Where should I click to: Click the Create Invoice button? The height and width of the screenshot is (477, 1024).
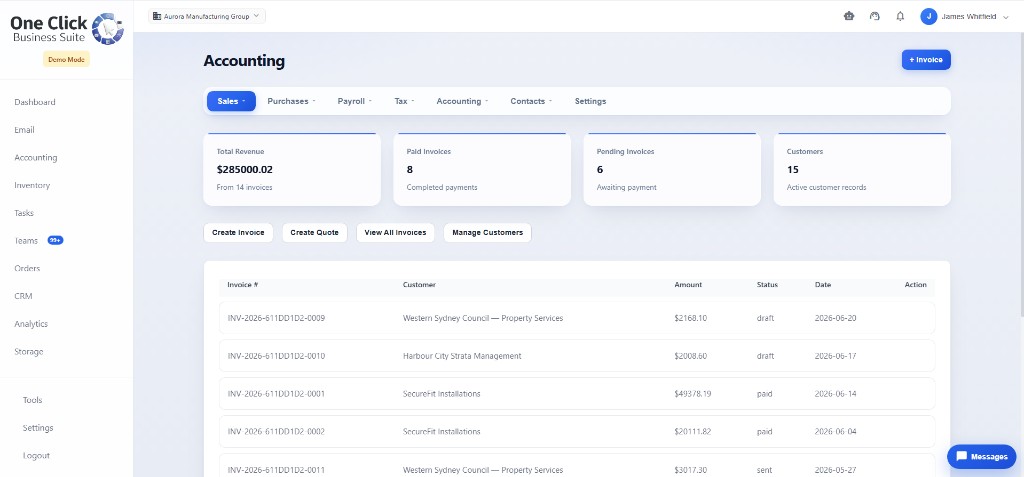[x=238, y=233]
